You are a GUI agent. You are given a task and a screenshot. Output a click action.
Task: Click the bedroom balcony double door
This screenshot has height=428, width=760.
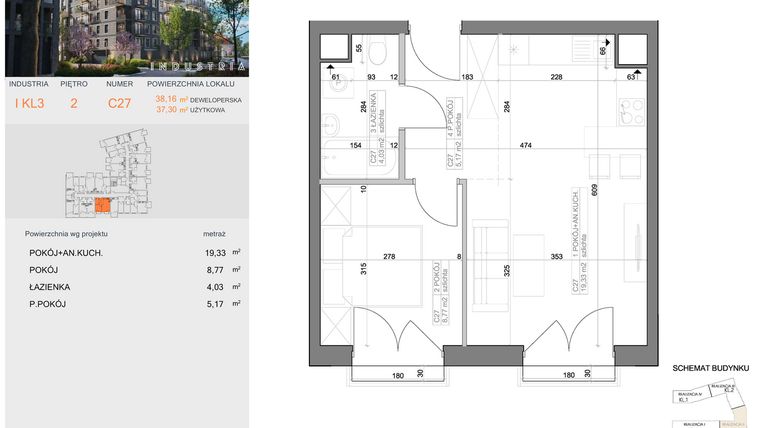(398, 329)
